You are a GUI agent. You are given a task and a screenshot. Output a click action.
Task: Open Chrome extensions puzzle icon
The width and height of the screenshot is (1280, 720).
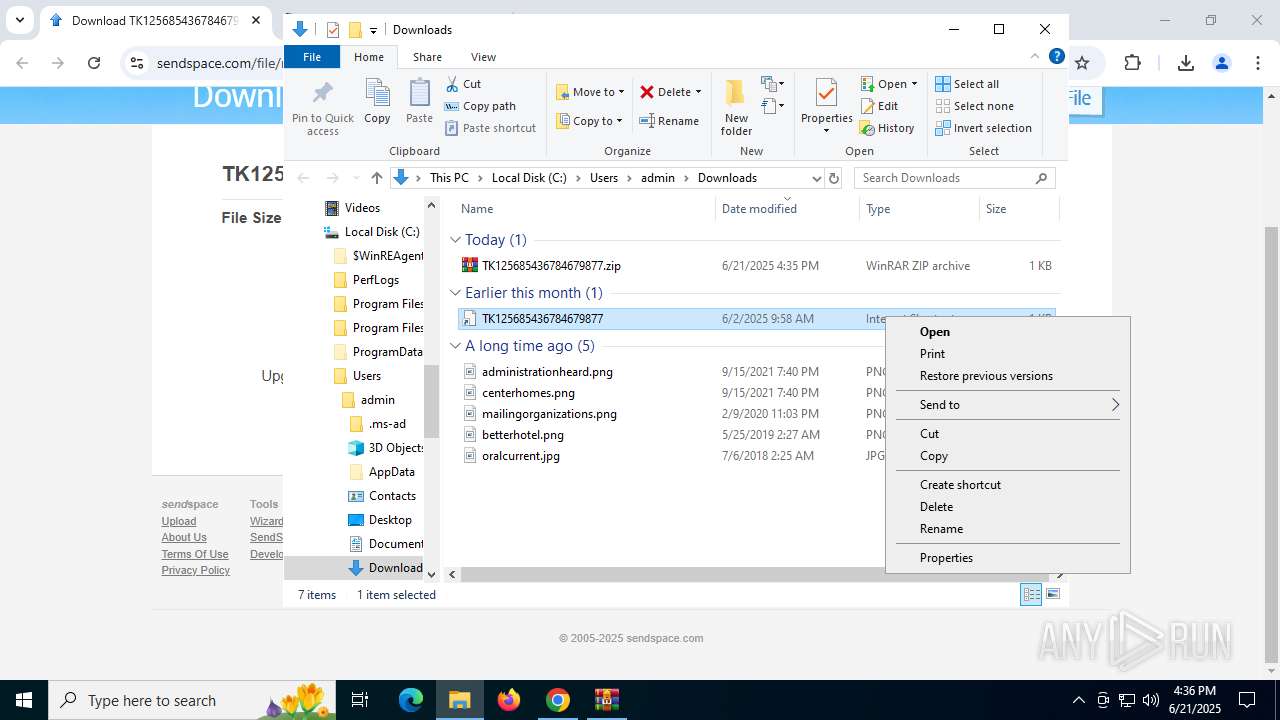[x=1132, y=63]
